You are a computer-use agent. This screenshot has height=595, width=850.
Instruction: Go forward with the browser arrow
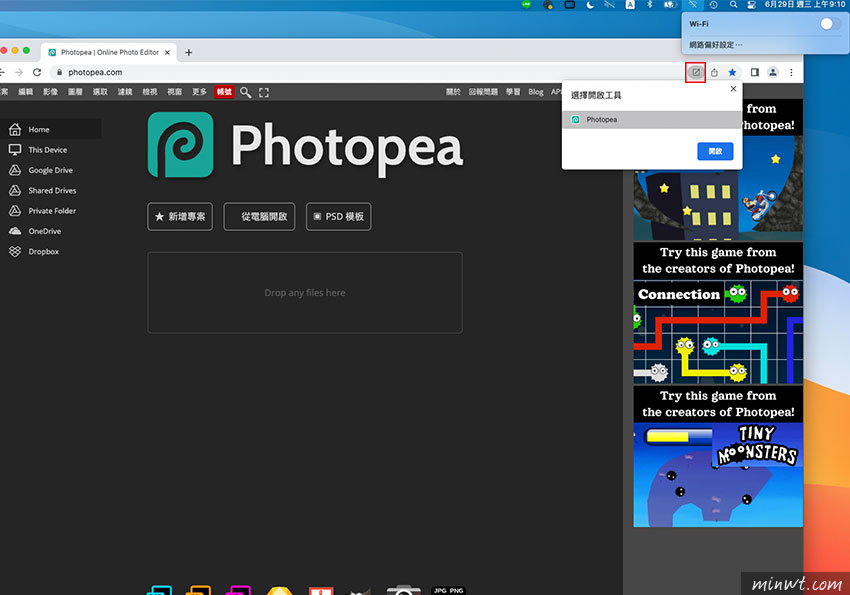[19, 72]
